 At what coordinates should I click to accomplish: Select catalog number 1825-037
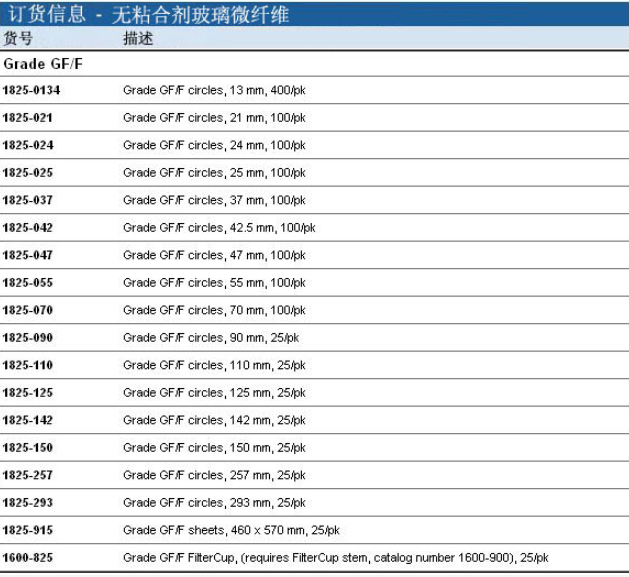pos(28,200)
